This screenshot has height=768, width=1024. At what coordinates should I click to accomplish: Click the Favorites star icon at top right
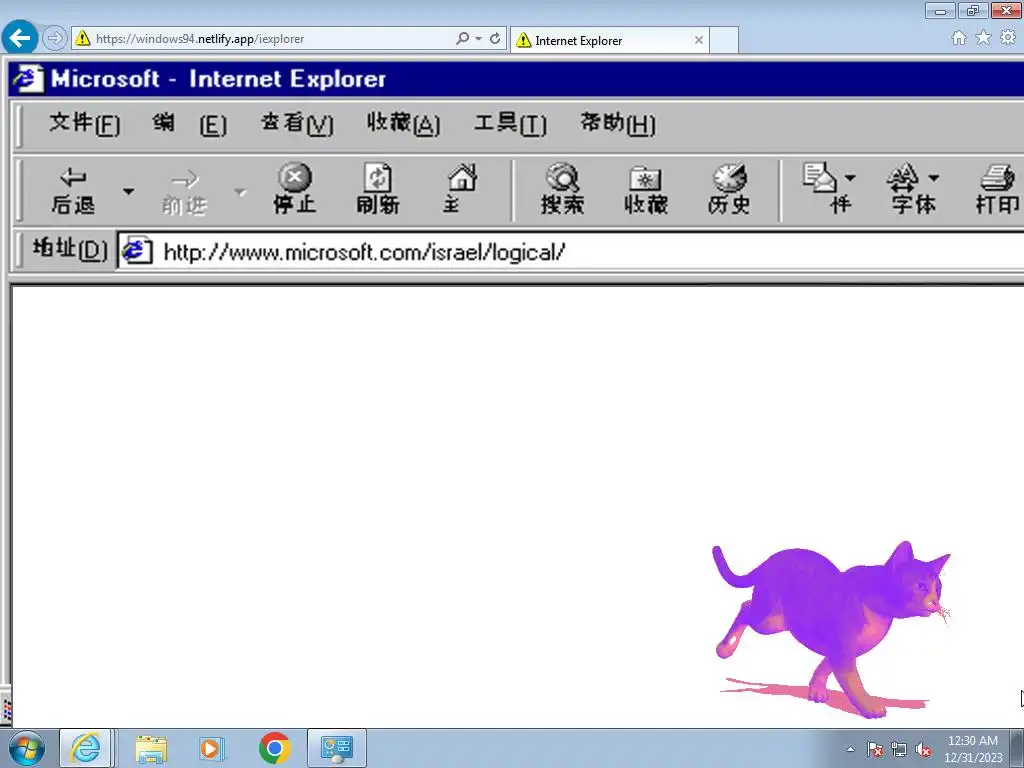point(983,38)
